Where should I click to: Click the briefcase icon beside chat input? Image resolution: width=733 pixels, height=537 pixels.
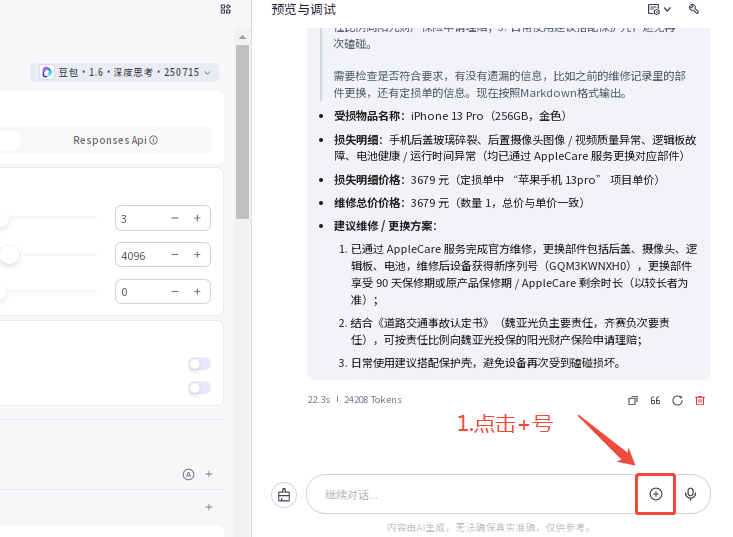point(284,494)
